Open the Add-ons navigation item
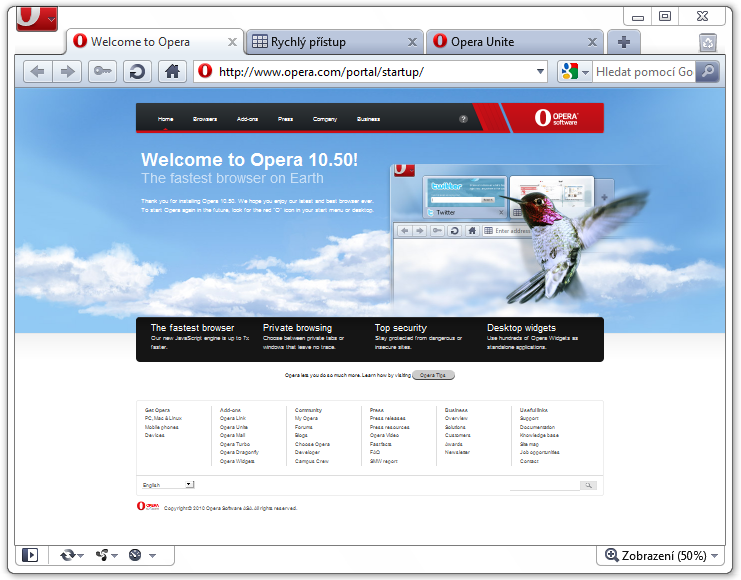 point(247,119)
